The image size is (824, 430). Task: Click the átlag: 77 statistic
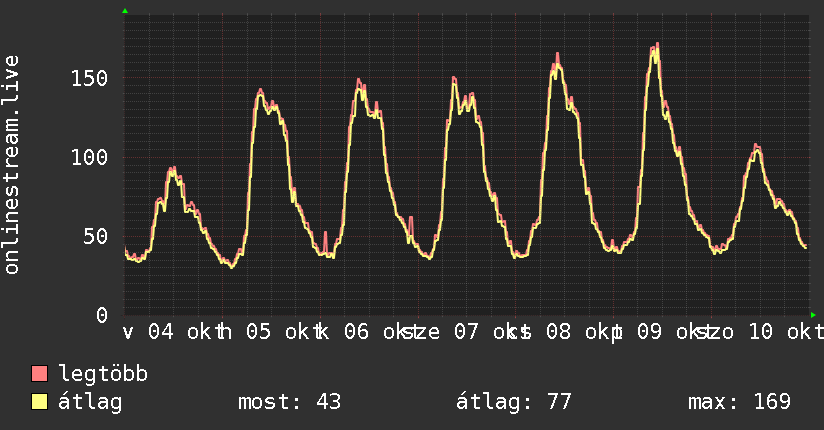tap(513, 402)
